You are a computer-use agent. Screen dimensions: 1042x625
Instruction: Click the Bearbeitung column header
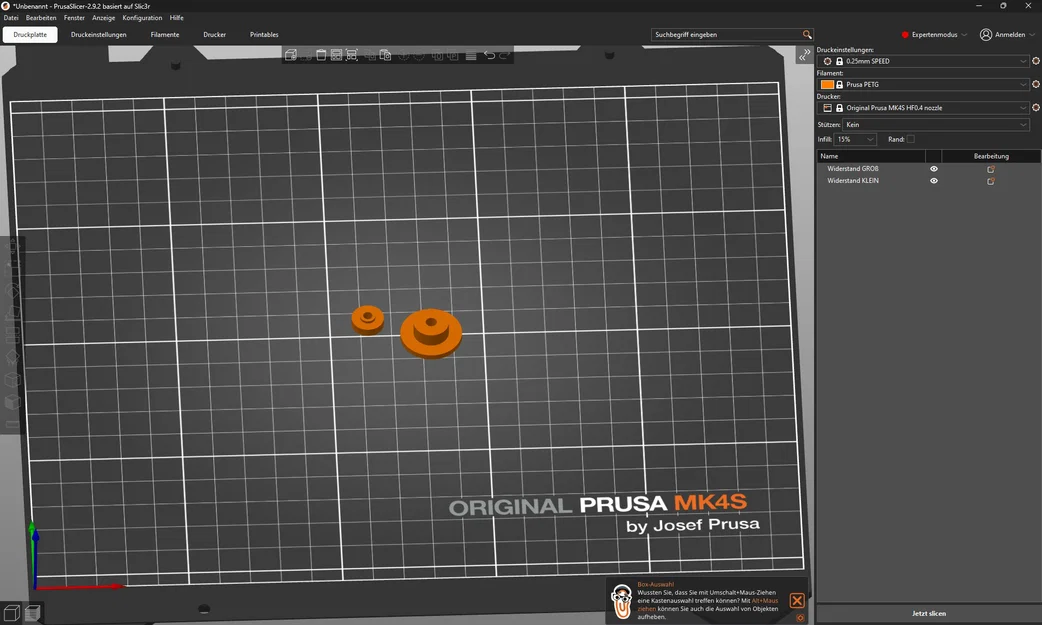991,156
